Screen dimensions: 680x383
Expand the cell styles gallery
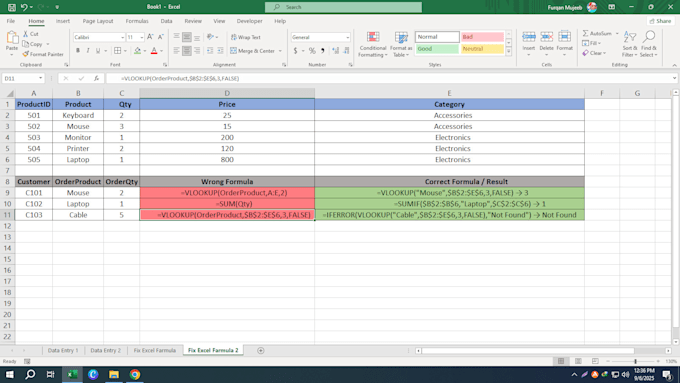pos(508,52)
